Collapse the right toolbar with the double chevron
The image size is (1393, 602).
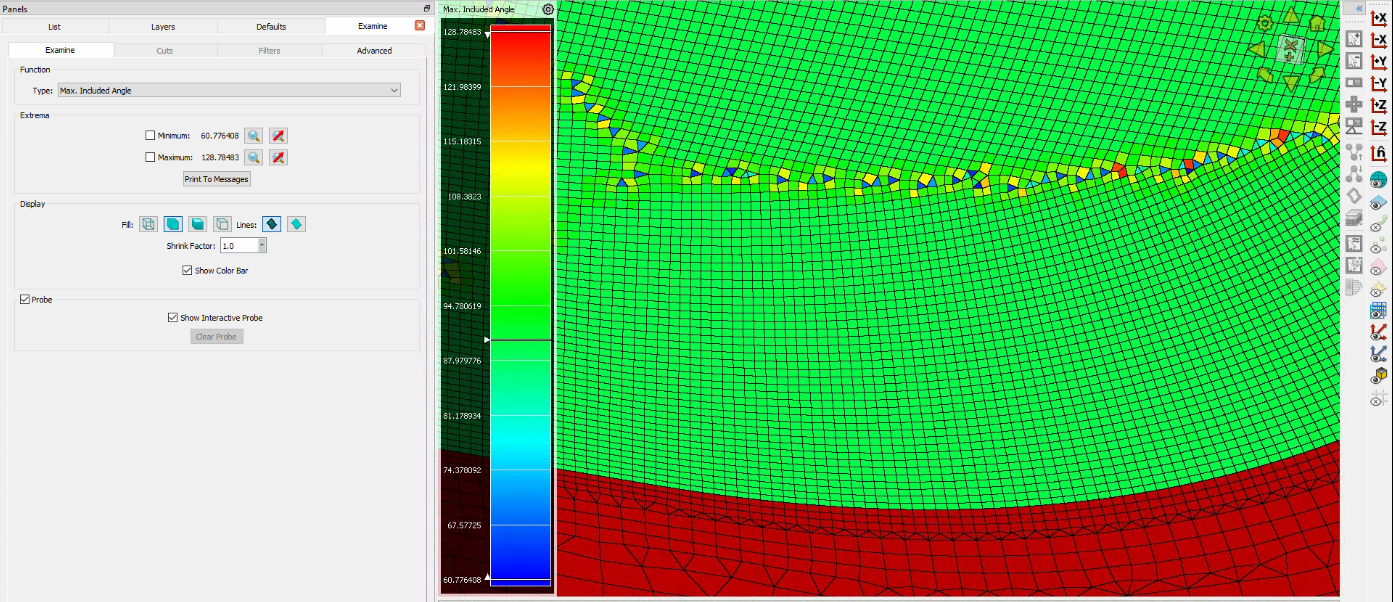(x=1359, y=8)
